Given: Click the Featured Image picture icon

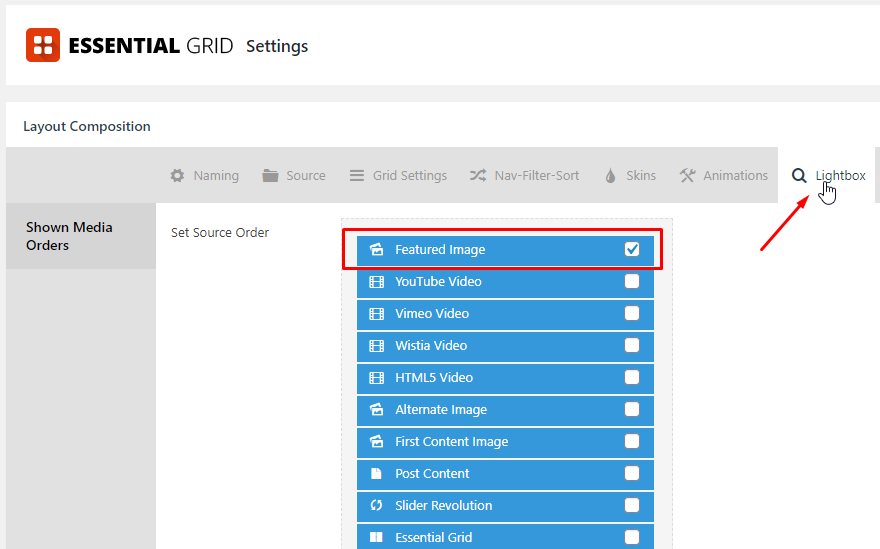Looking at the screenshot, I should 377,249.
